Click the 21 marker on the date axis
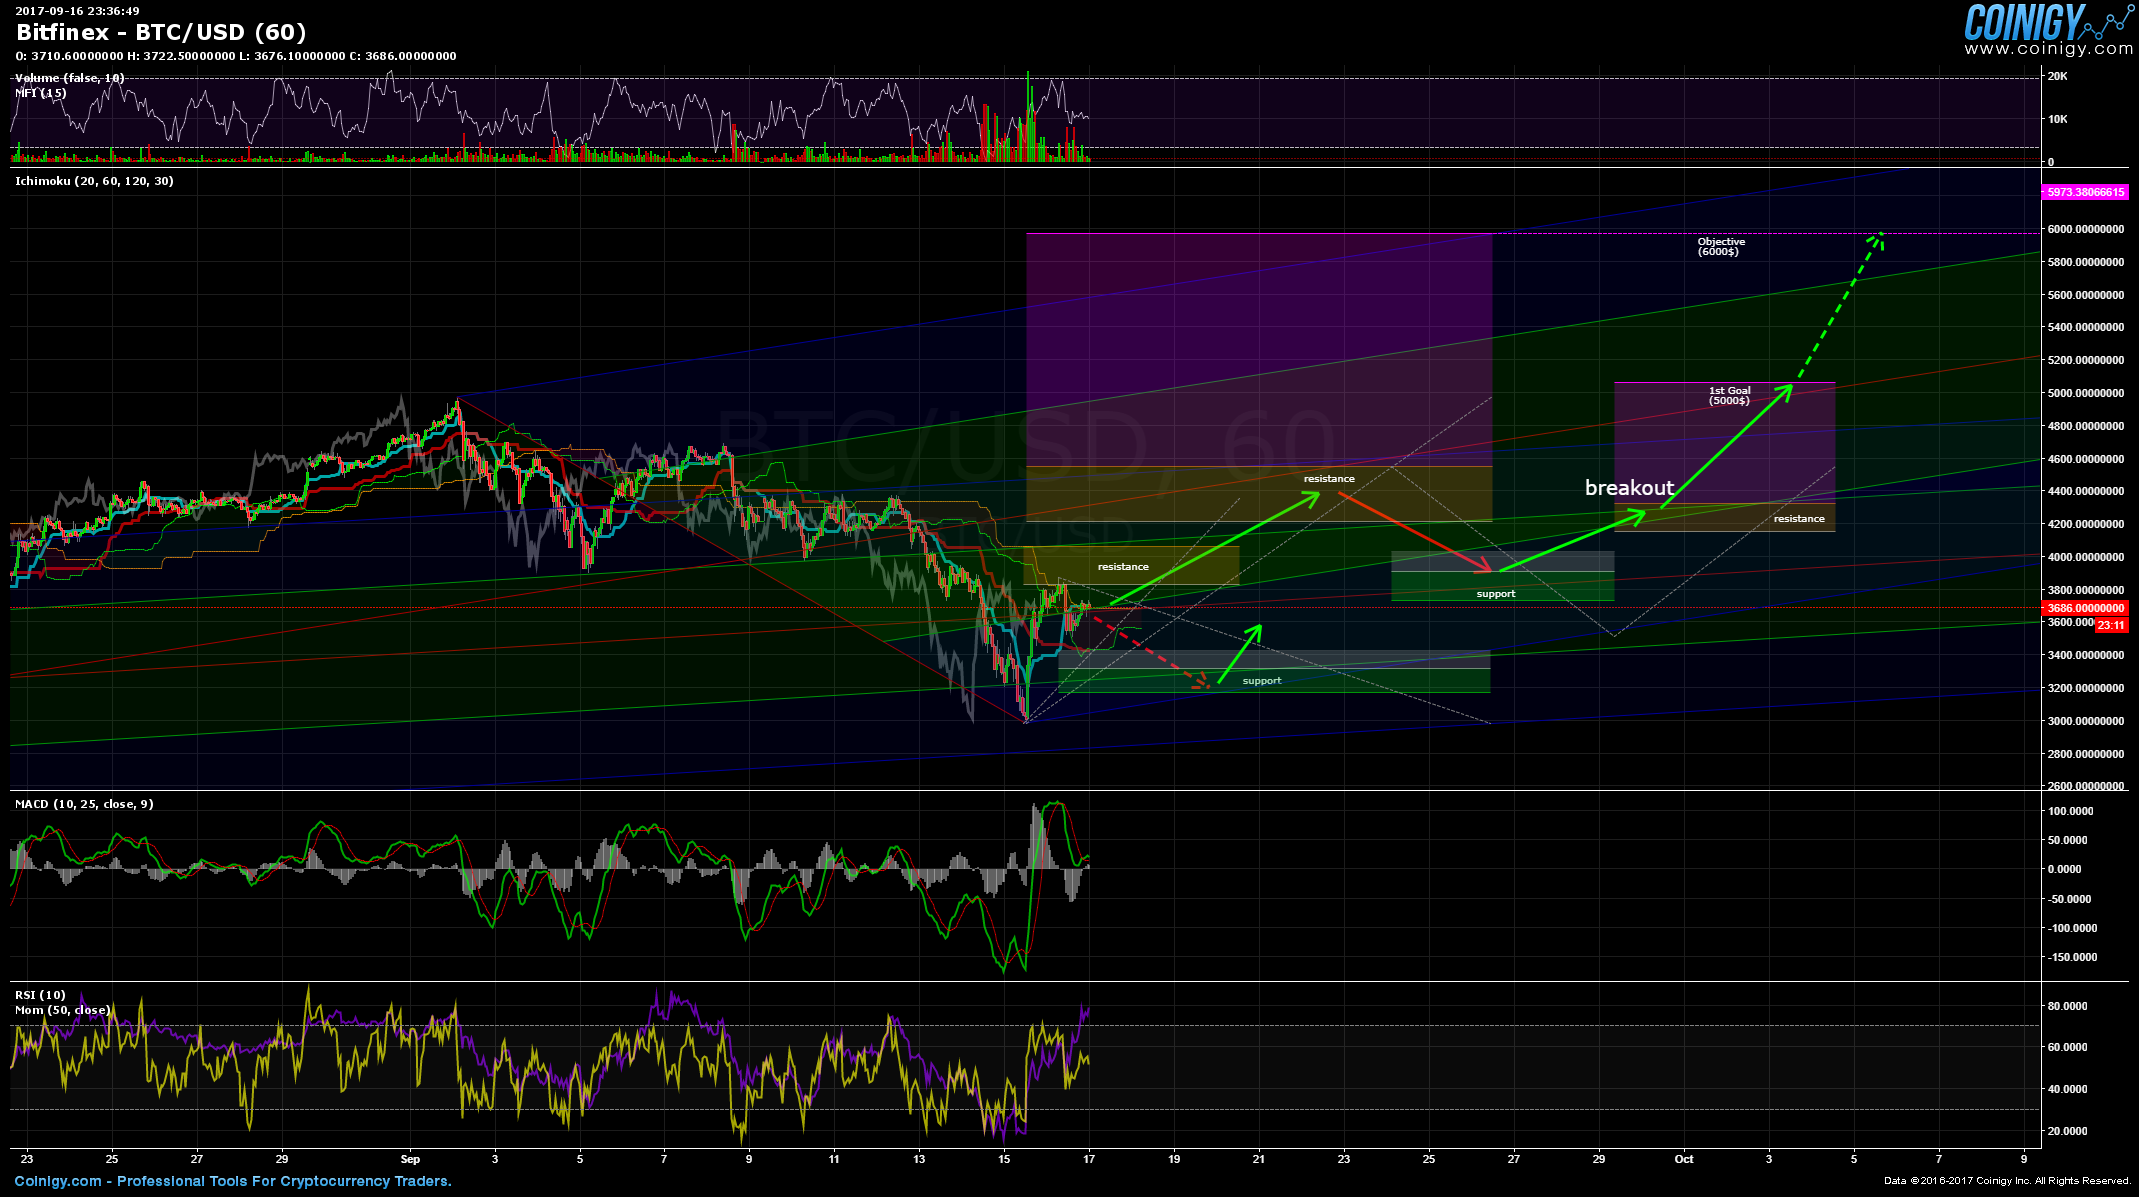 tap(1259, 1159)
